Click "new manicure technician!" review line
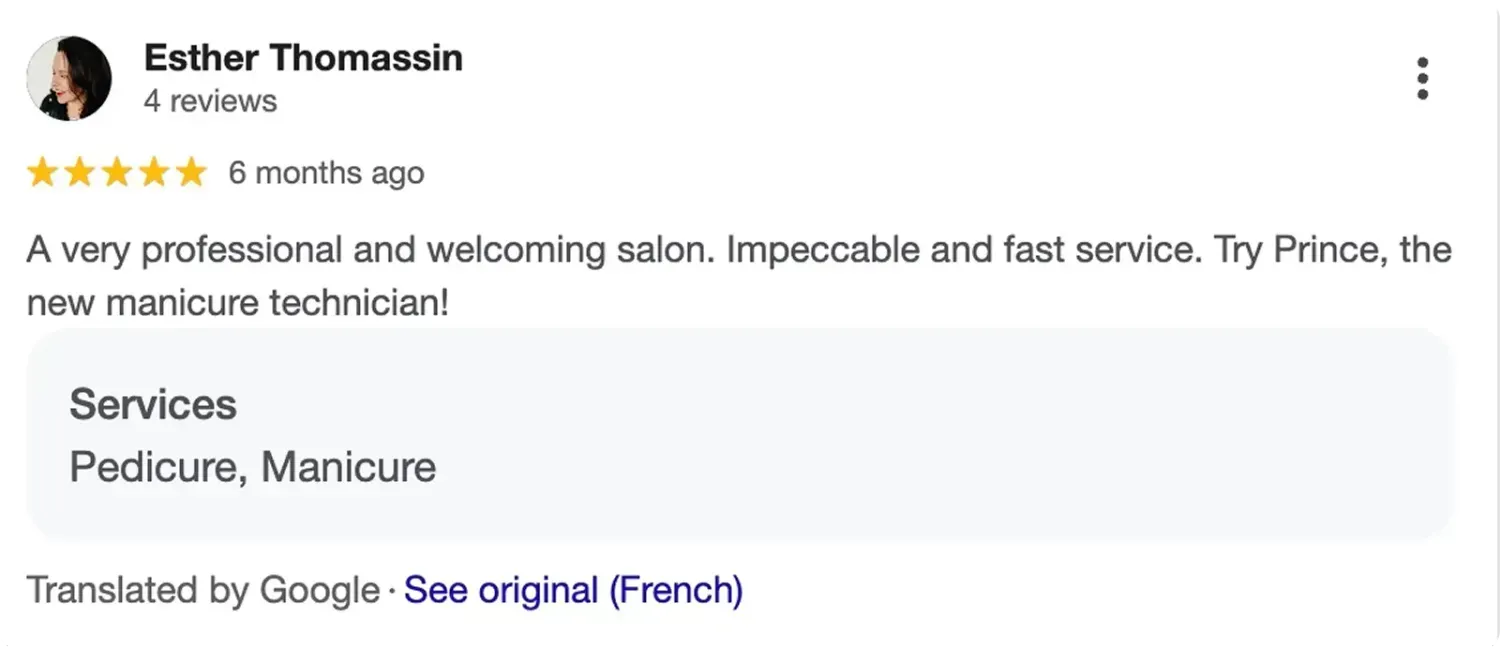The height and width of the screenshot is (649, 1500). coord(238,301)
